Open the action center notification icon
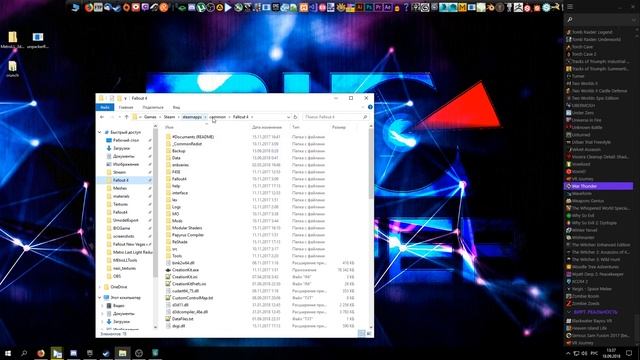Screen dimensions: 640x360 (629, 353)
